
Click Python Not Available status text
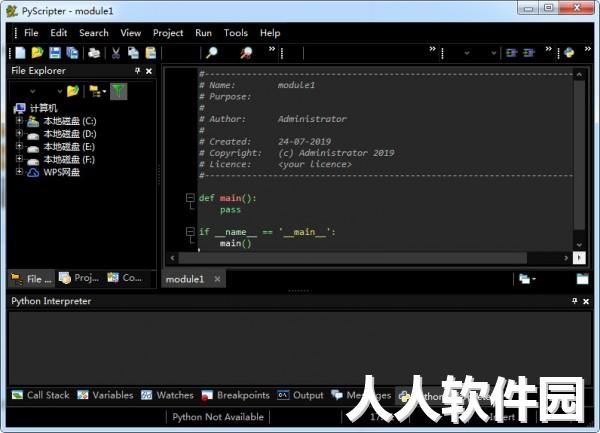click(218, 417)
